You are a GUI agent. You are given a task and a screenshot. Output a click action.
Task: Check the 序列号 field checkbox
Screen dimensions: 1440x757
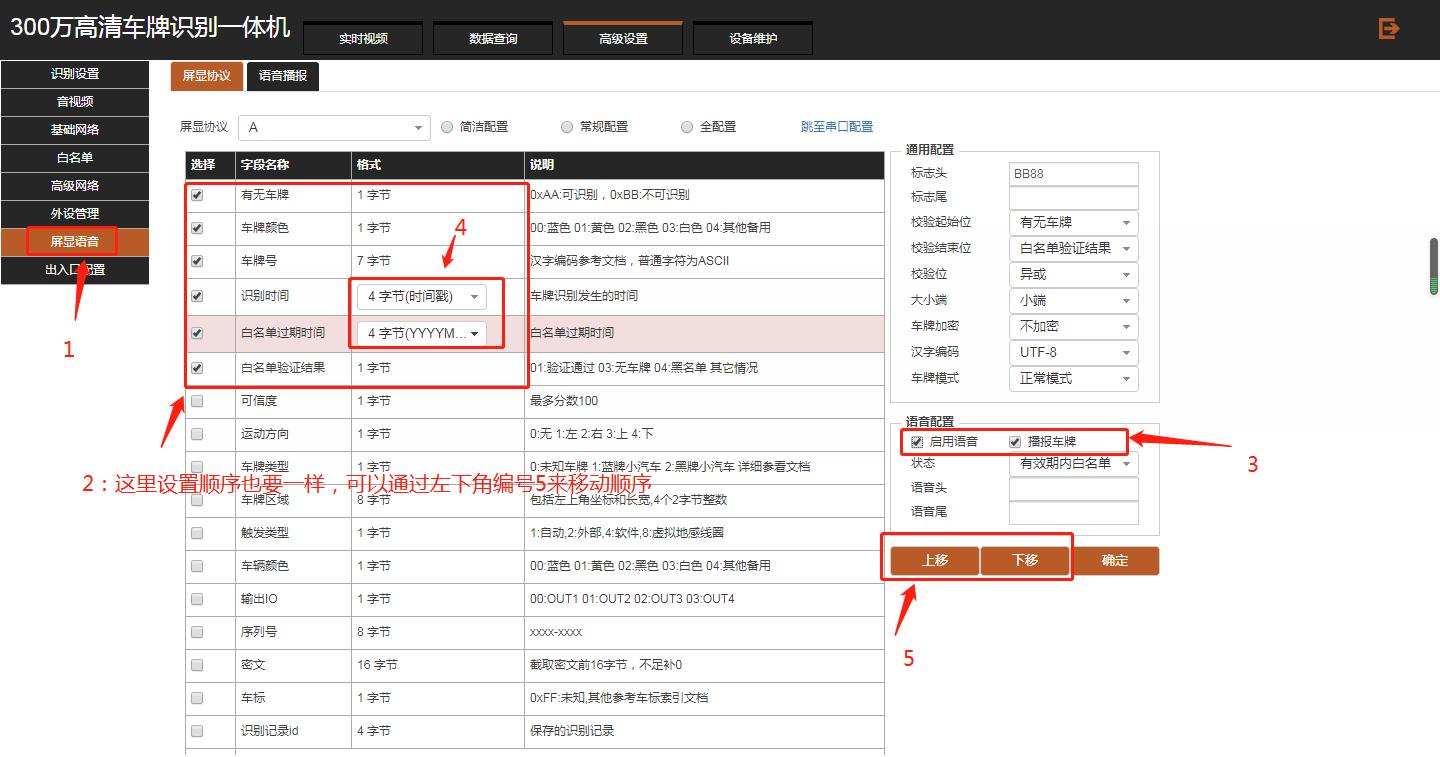tap(197, 632)
